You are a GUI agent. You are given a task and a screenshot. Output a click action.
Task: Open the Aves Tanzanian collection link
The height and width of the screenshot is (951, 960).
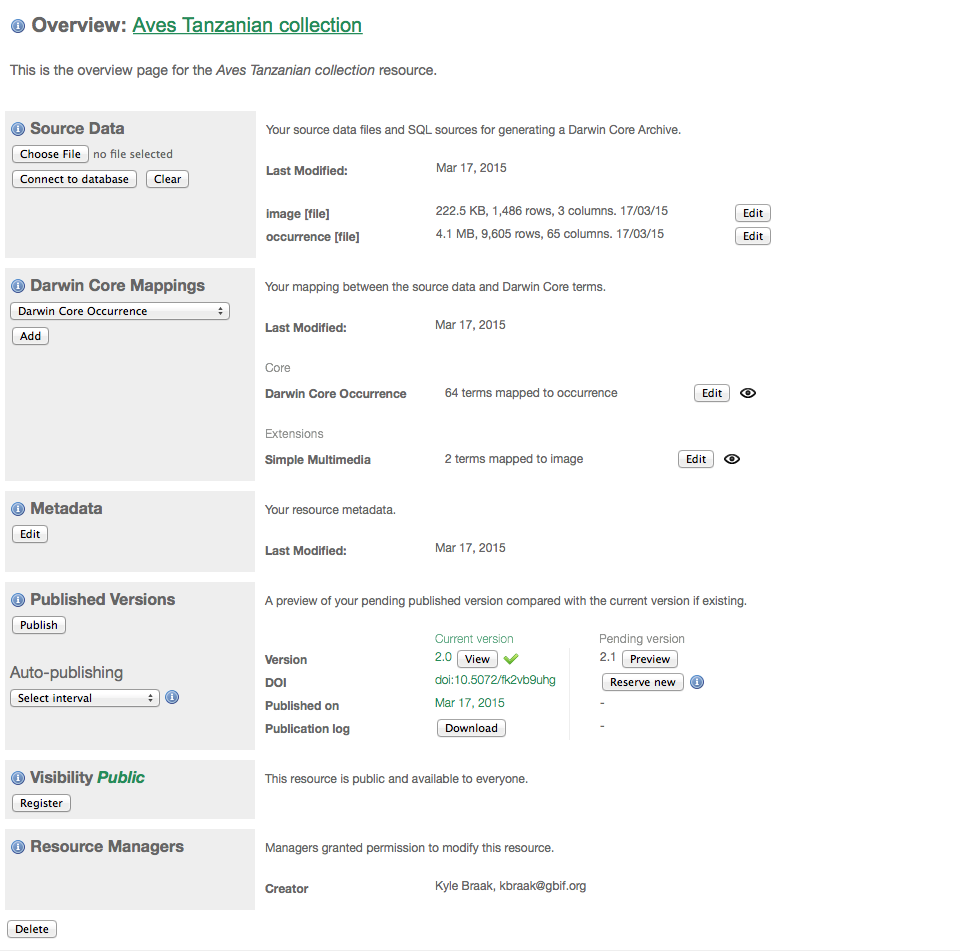click(247, 25)
